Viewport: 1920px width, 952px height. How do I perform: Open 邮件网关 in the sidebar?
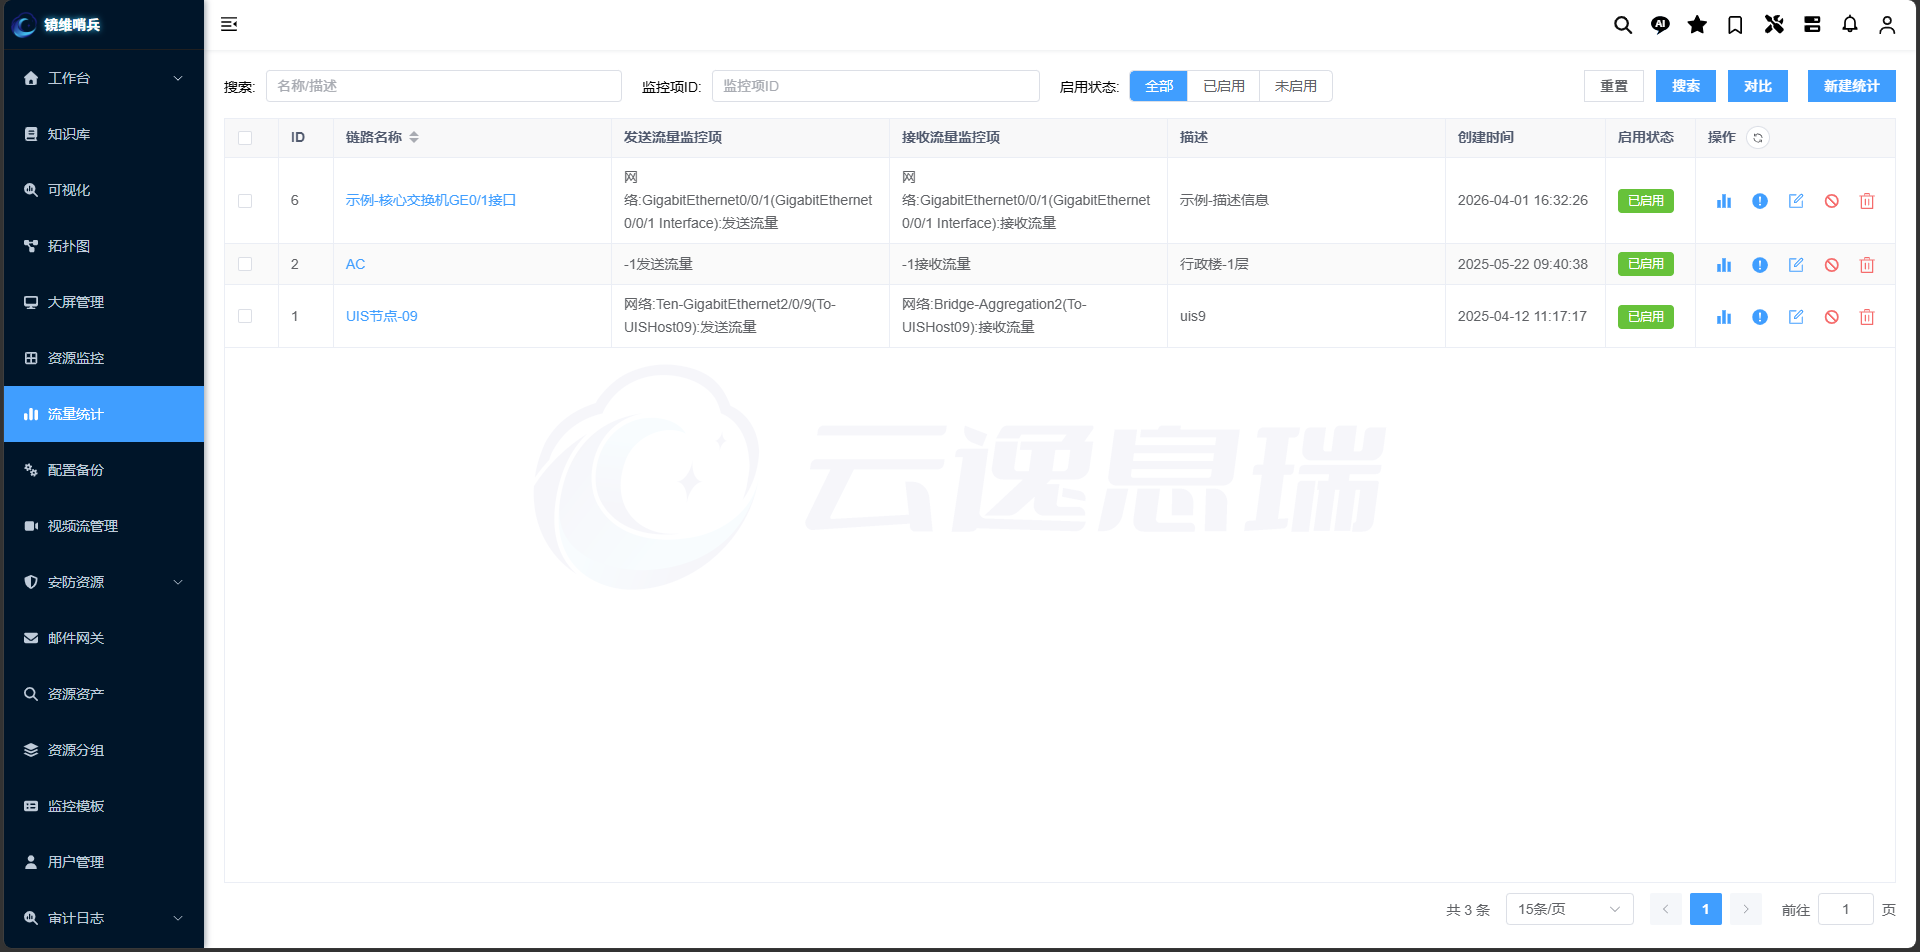pos(104,638)
